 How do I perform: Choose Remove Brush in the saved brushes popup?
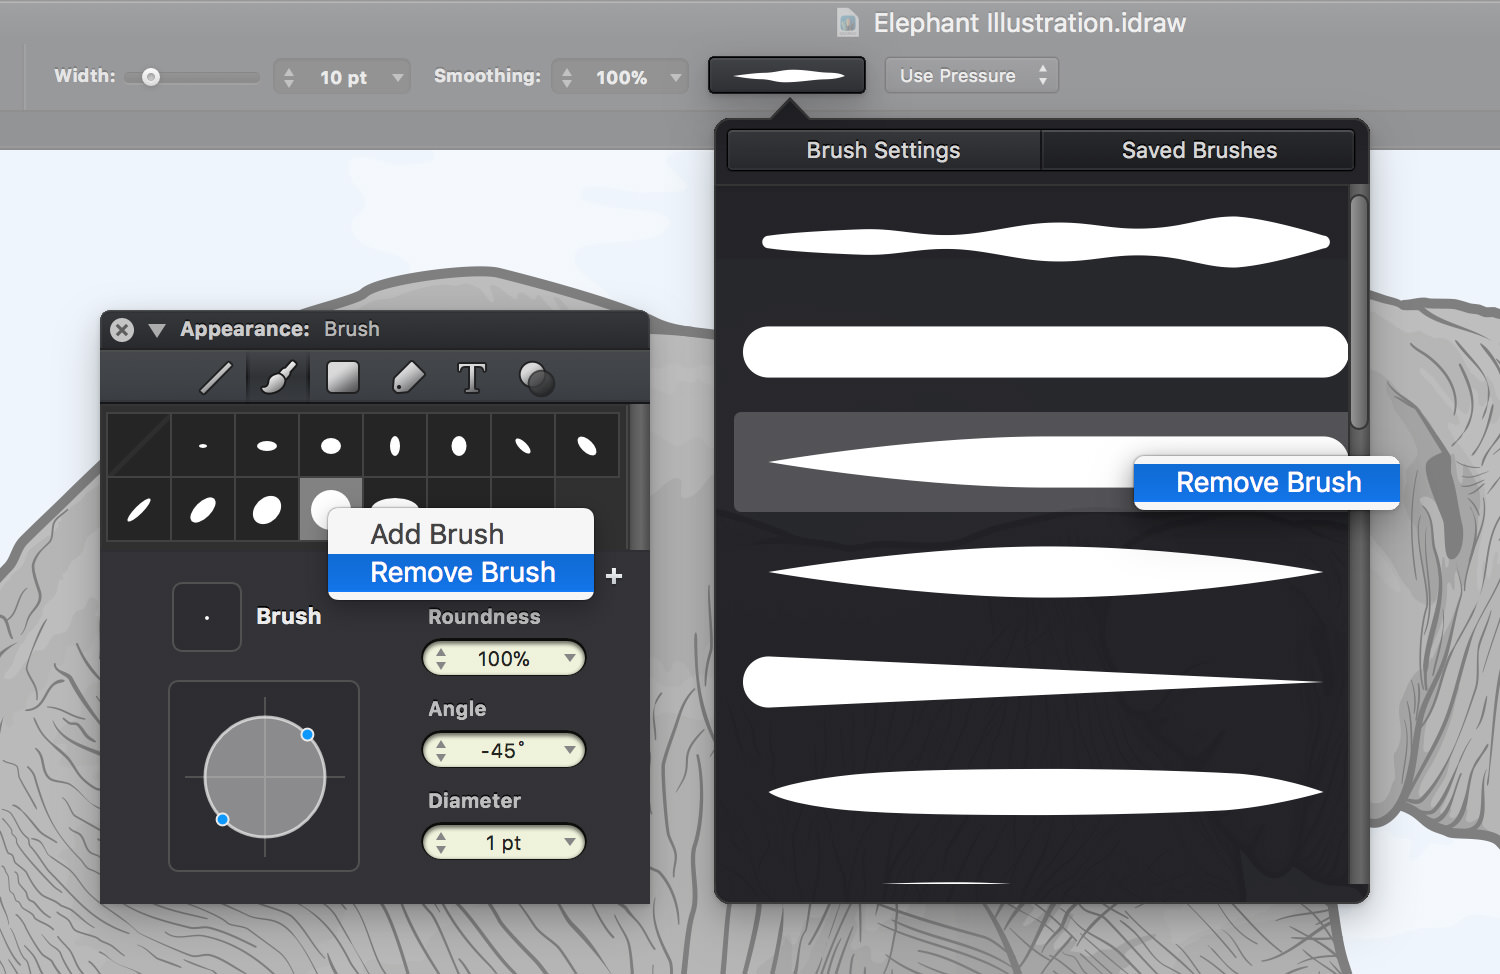coord(1267,482)
